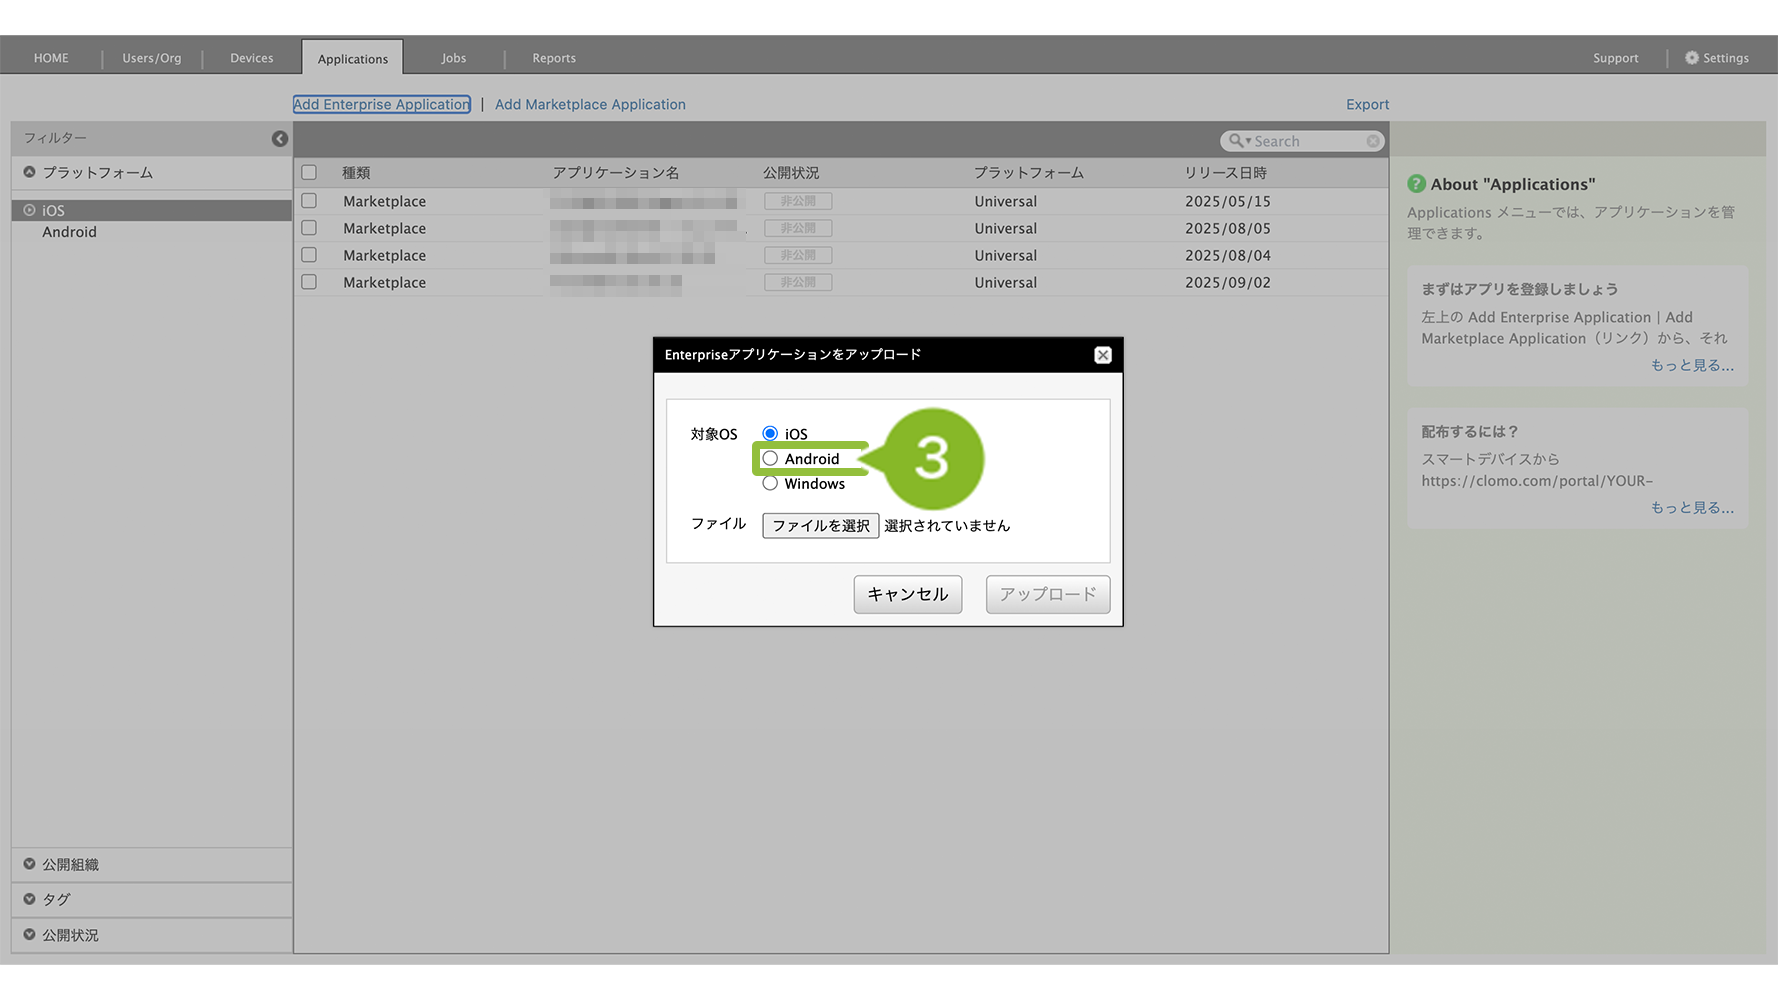The width and height of the screenshot is (1778, 1000).
Task: Select the Windows radio button
Action: point(770,484)
